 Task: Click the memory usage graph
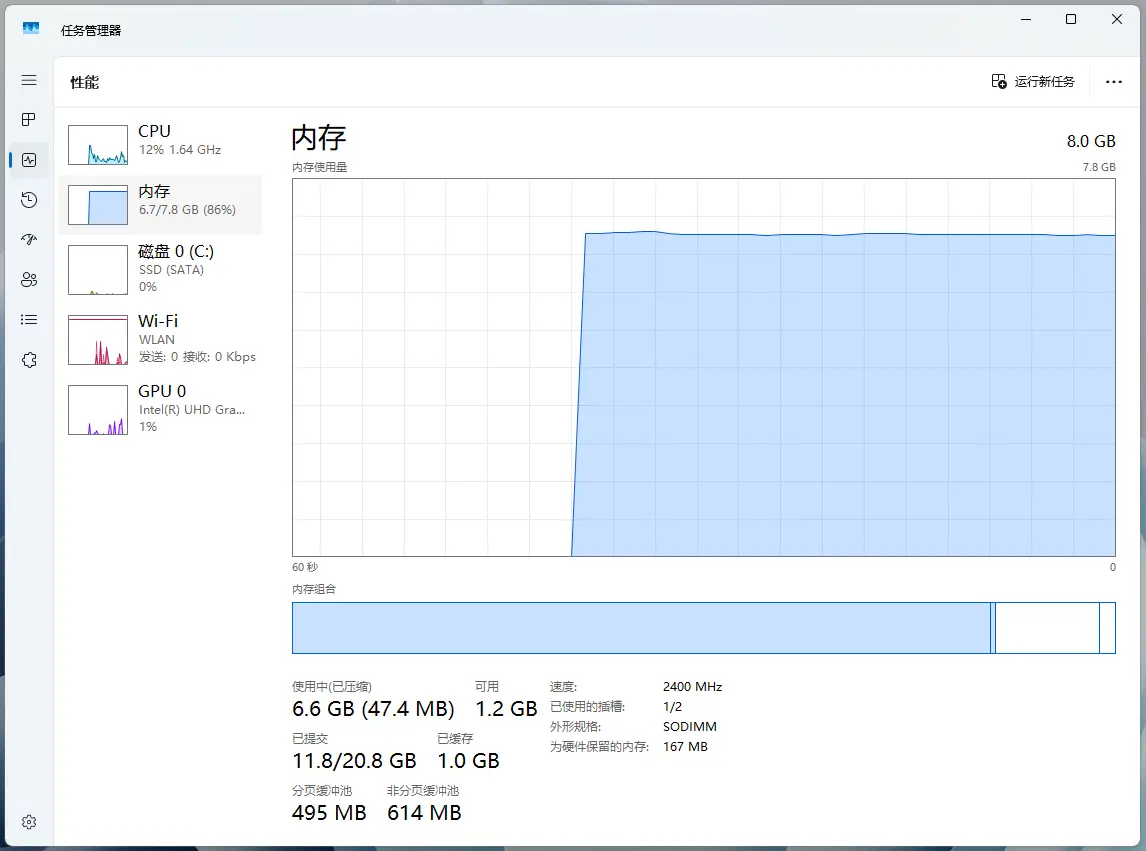tap(704, 367)
